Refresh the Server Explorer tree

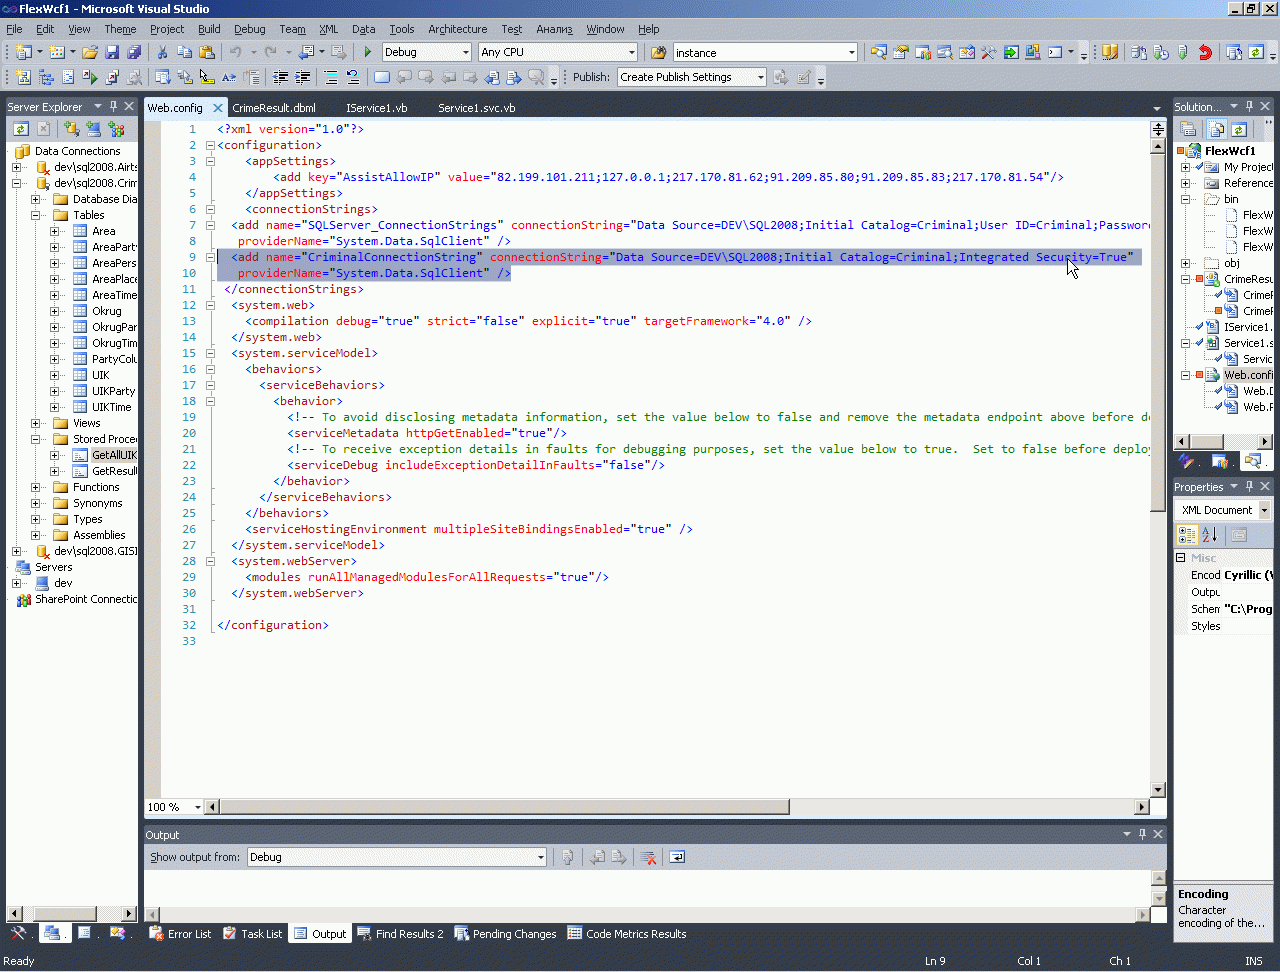tap(20, 129)
